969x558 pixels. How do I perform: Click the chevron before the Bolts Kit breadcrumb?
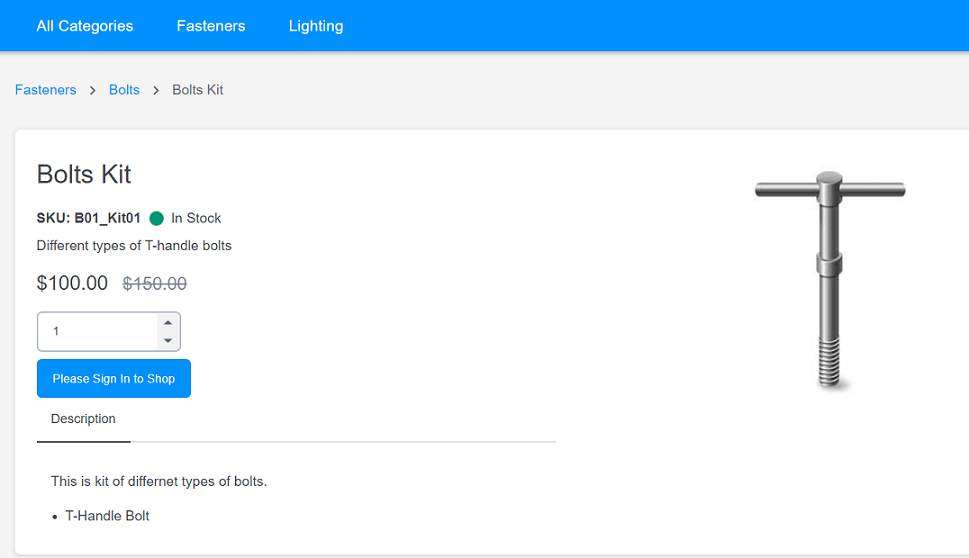click(x=156, y=90)
